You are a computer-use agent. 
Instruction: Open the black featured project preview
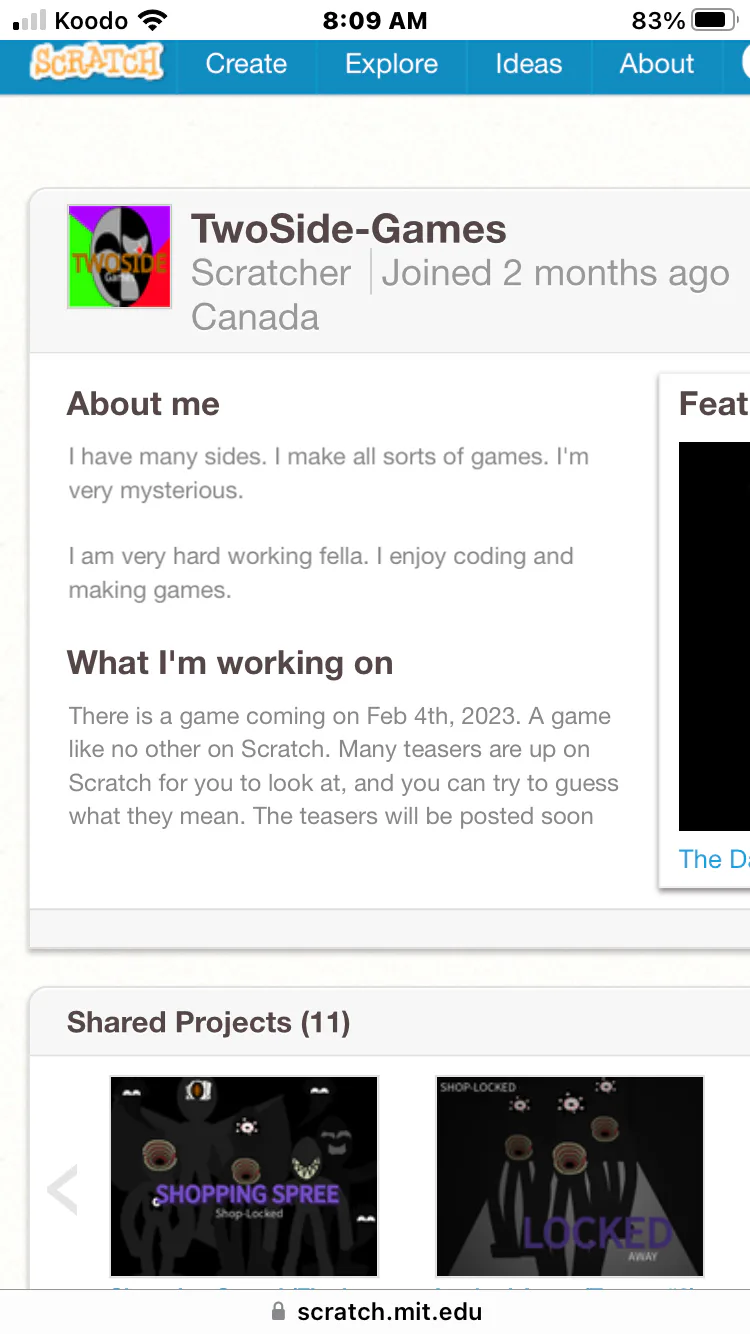coord(714,636)
